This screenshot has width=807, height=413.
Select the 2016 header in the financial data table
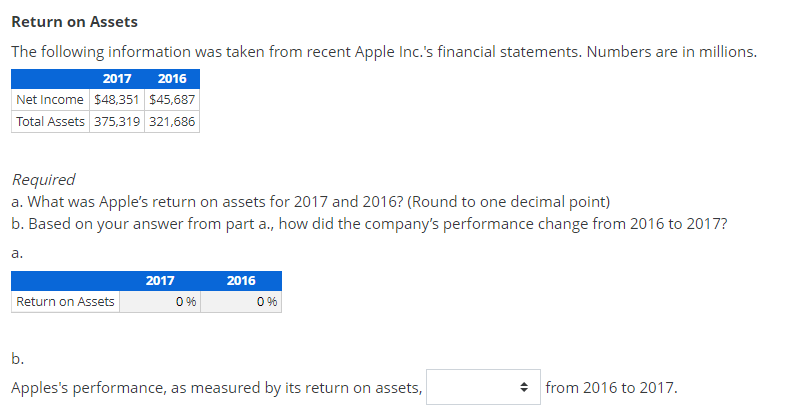pyautogui.click(x=172, y=79)
